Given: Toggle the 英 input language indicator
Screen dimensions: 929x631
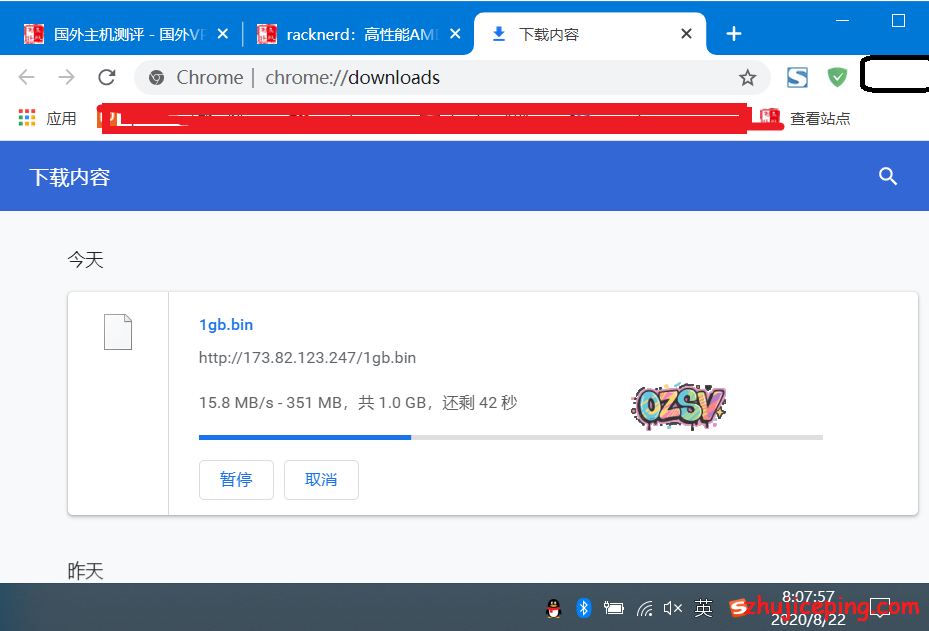Looking at the screenshot, I should 704,607.
